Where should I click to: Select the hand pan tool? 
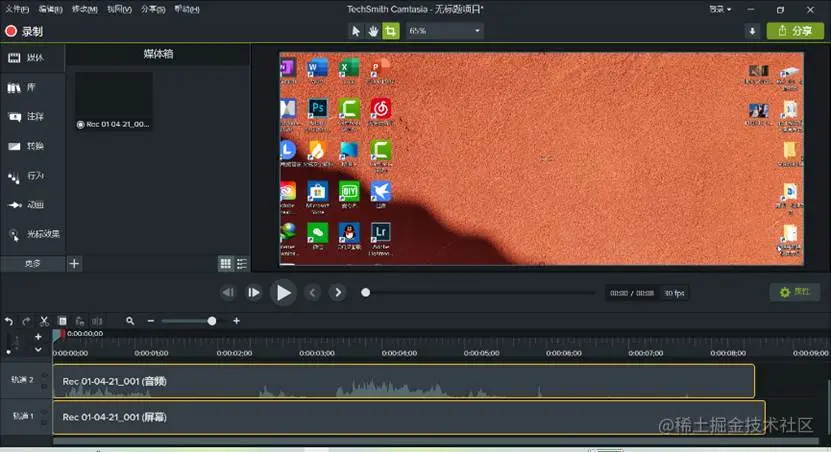click(373, 31)
